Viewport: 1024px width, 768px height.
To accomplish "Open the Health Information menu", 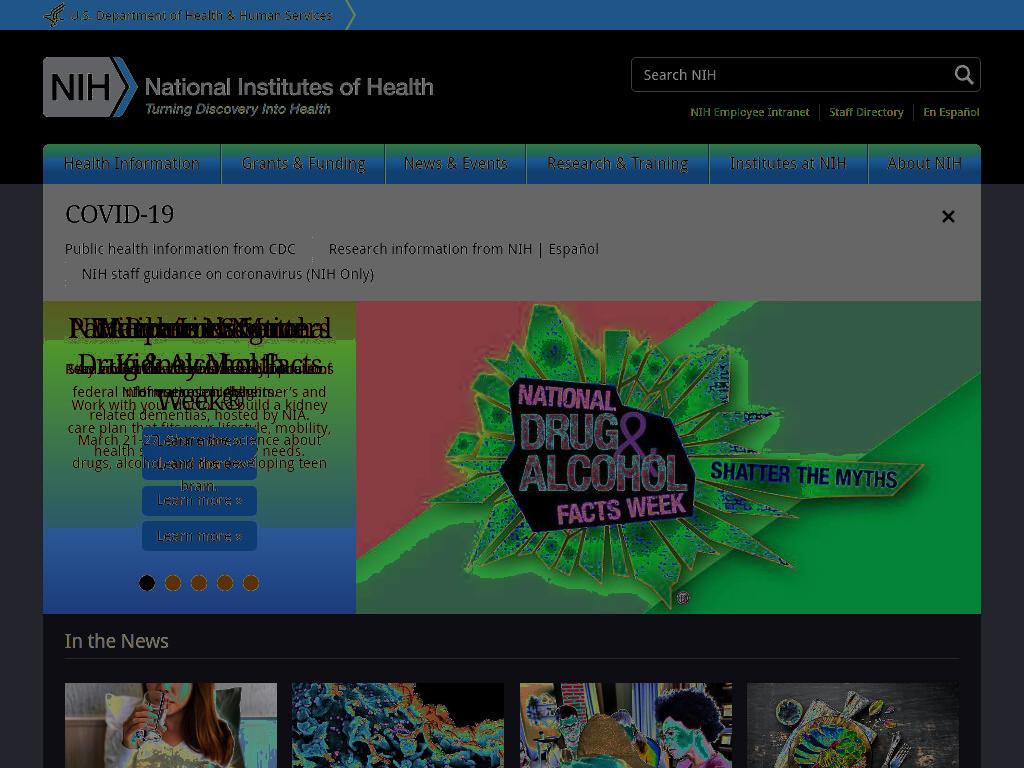I will pyautogui.click(x=132, y=163).
